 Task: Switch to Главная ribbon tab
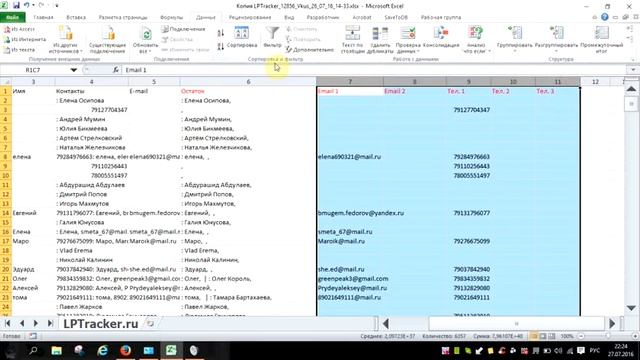pos(43,18)
